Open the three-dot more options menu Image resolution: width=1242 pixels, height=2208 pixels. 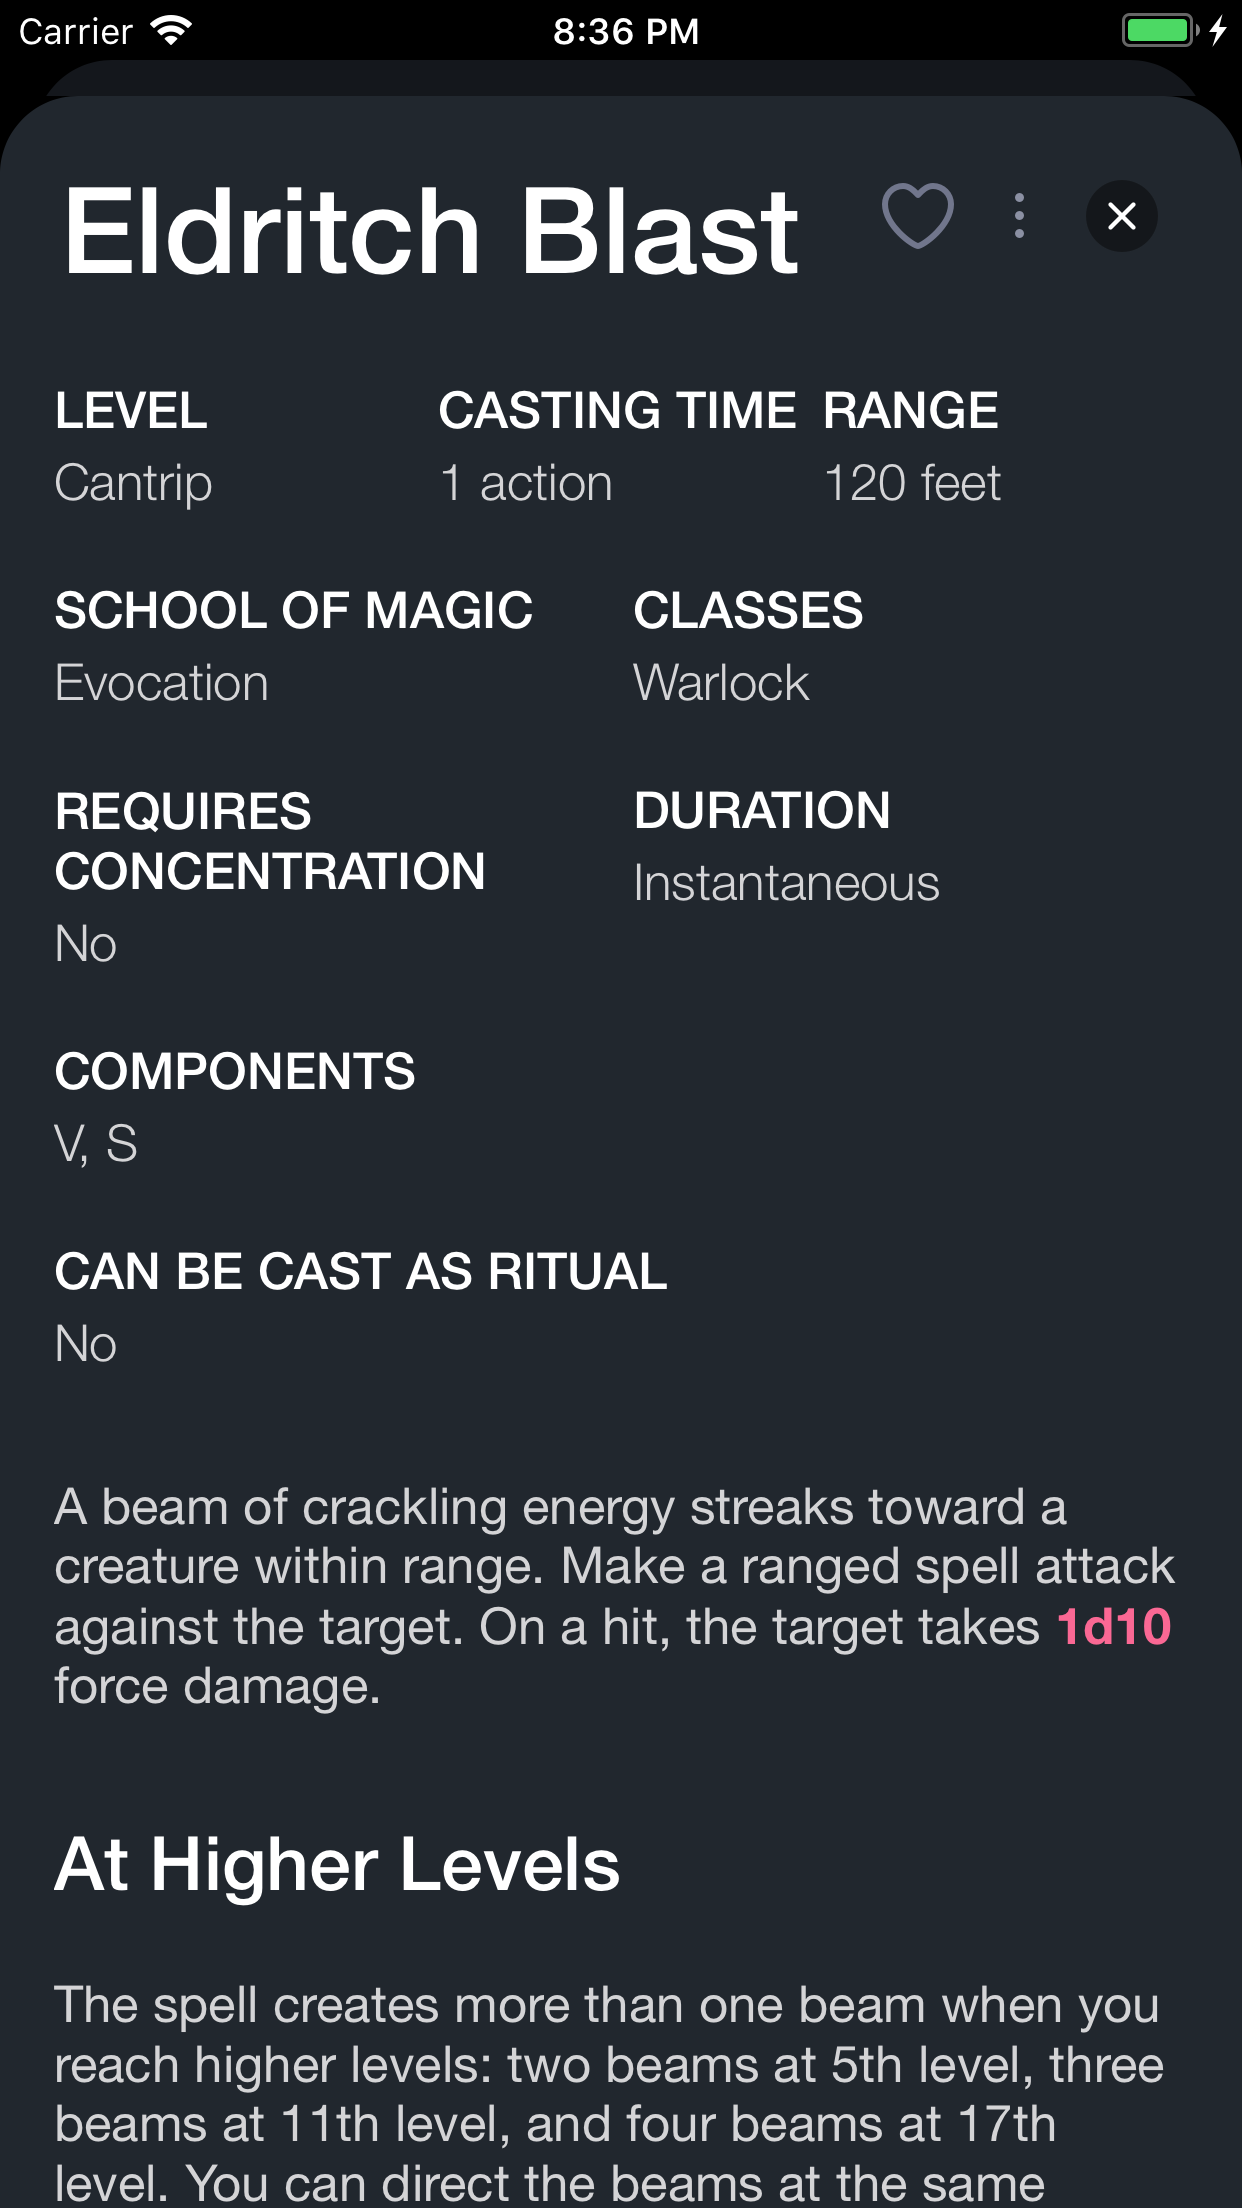[1019, 216]
